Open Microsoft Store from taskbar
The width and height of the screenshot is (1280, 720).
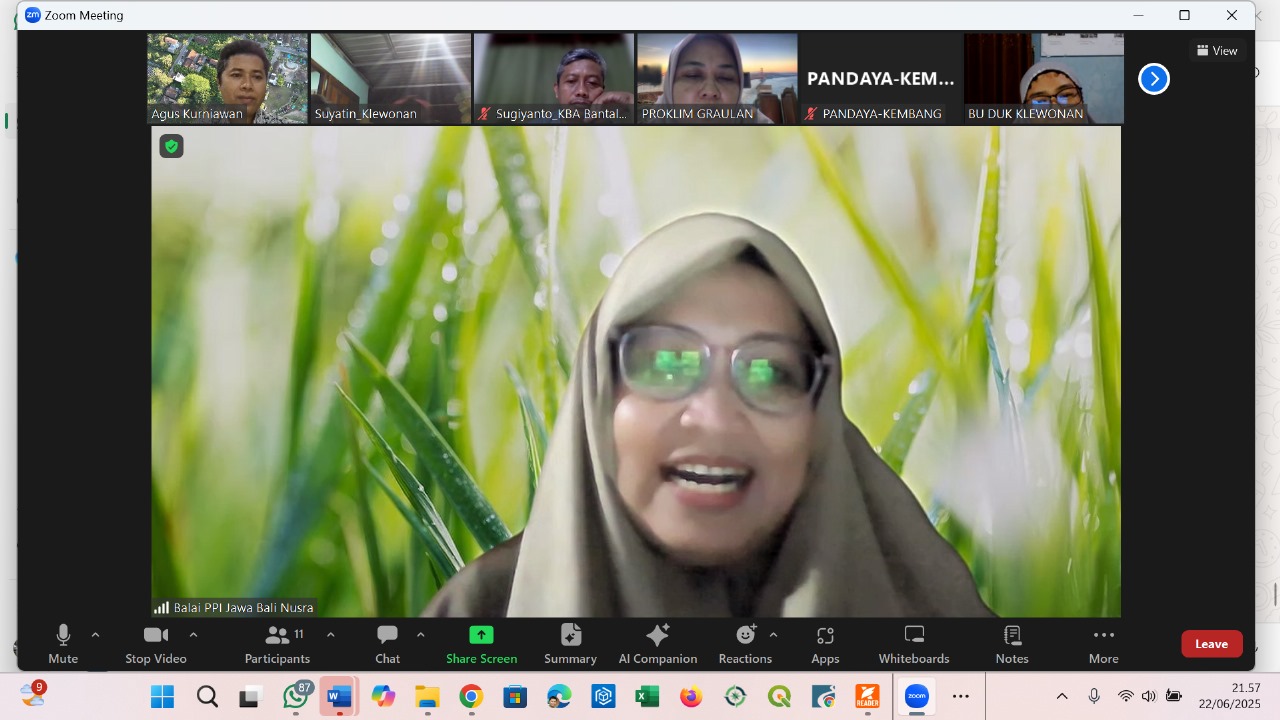pyautogui.click(x=515, y=696)
